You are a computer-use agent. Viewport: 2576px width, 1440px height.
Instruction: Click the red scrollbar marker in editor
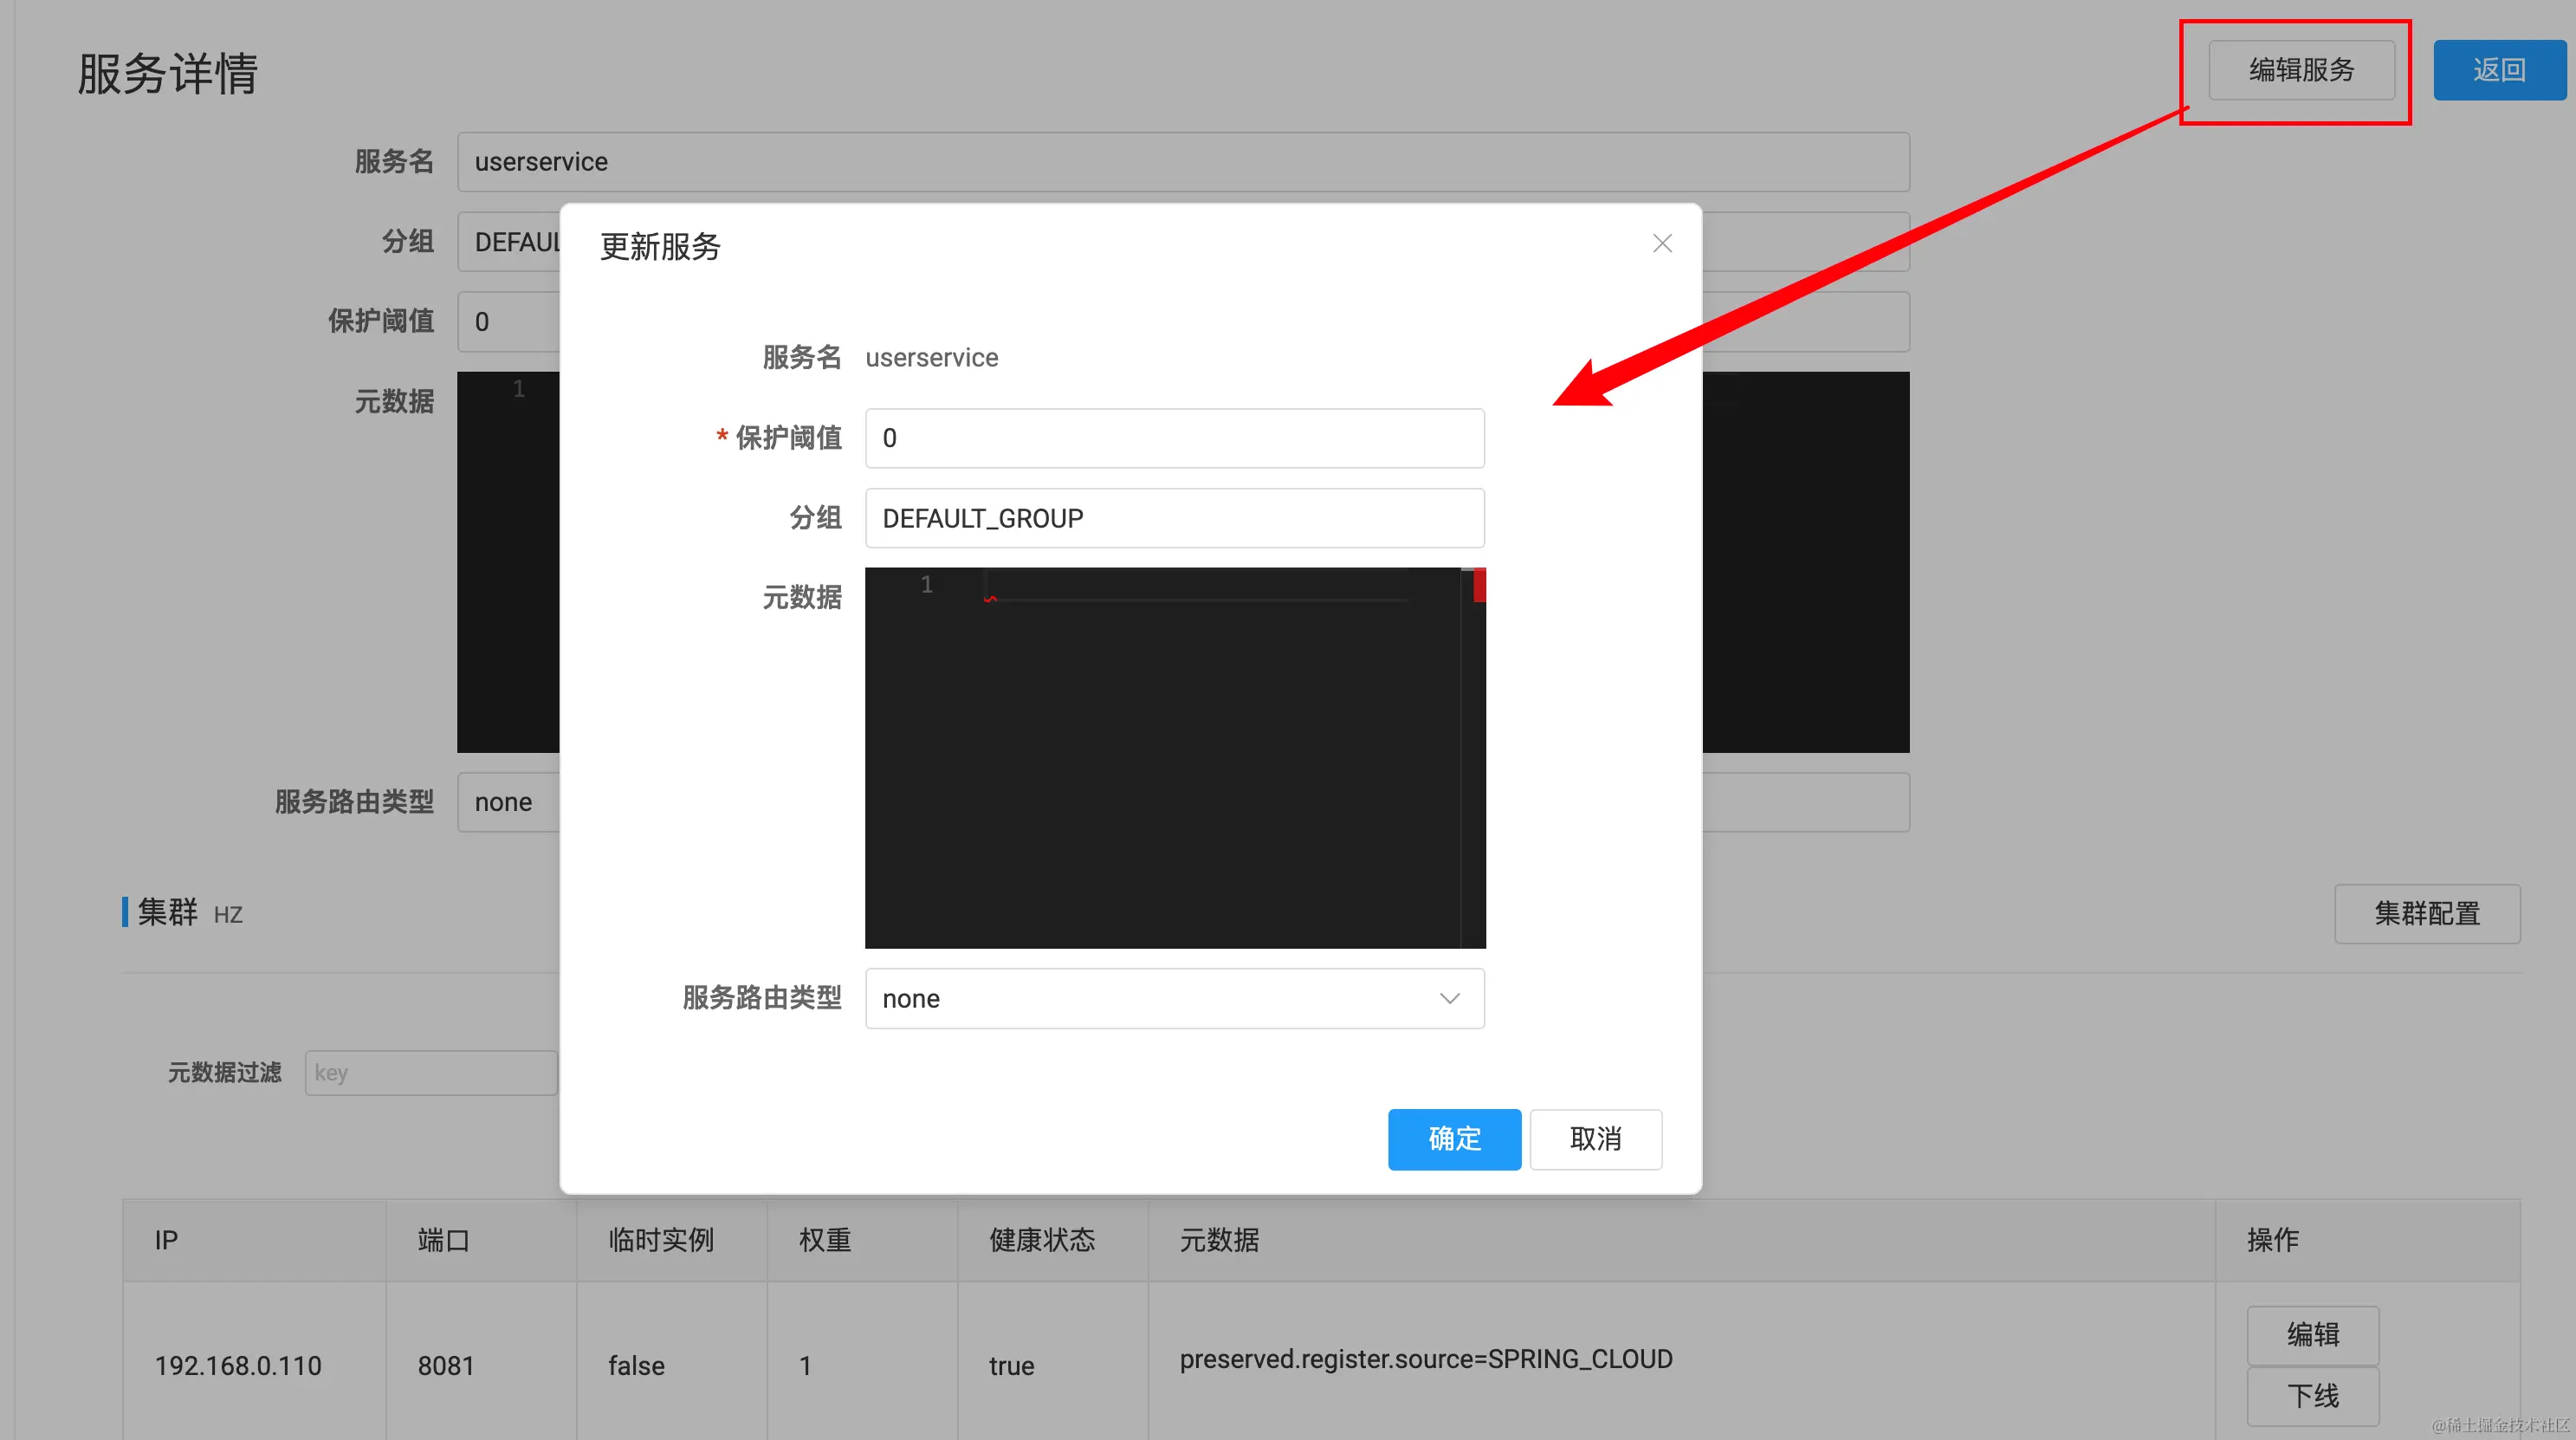click(1479, 585)
